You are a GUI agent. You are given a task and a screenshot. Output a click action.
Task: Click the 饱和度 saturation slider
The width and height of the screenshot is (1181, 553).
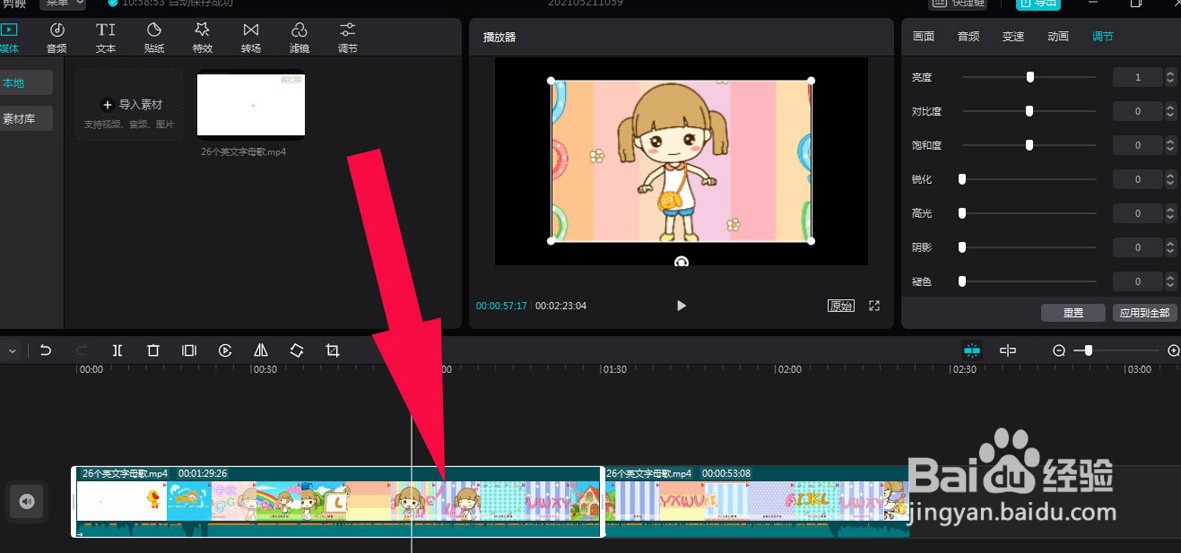[x=1029, y=145]
